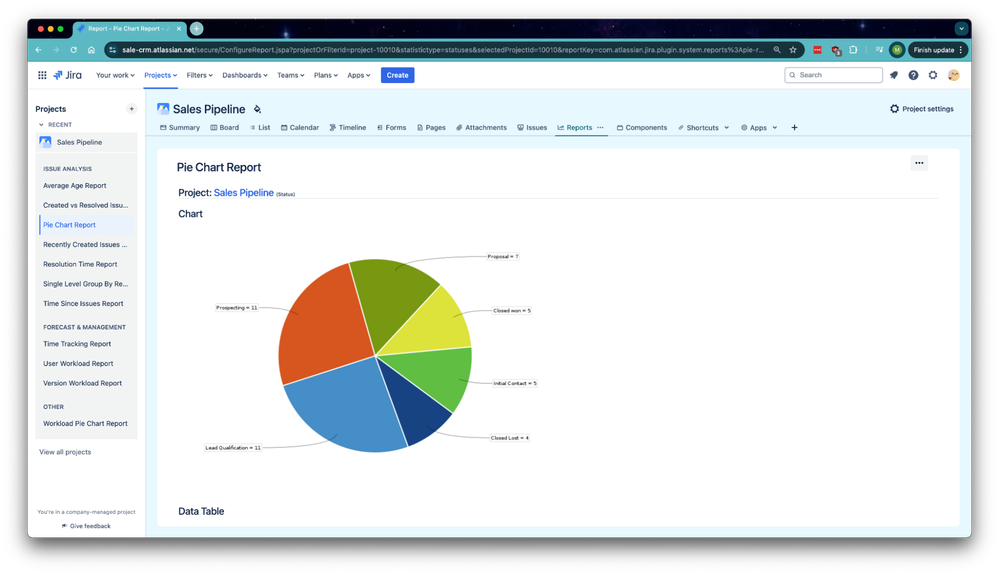Expand the Plans dropdown

click(326, 75)
